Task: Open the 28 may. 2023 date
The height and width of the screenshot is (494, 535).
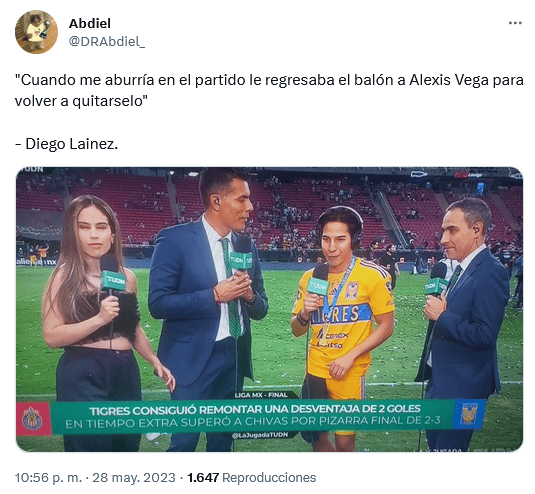Action: 134,477
